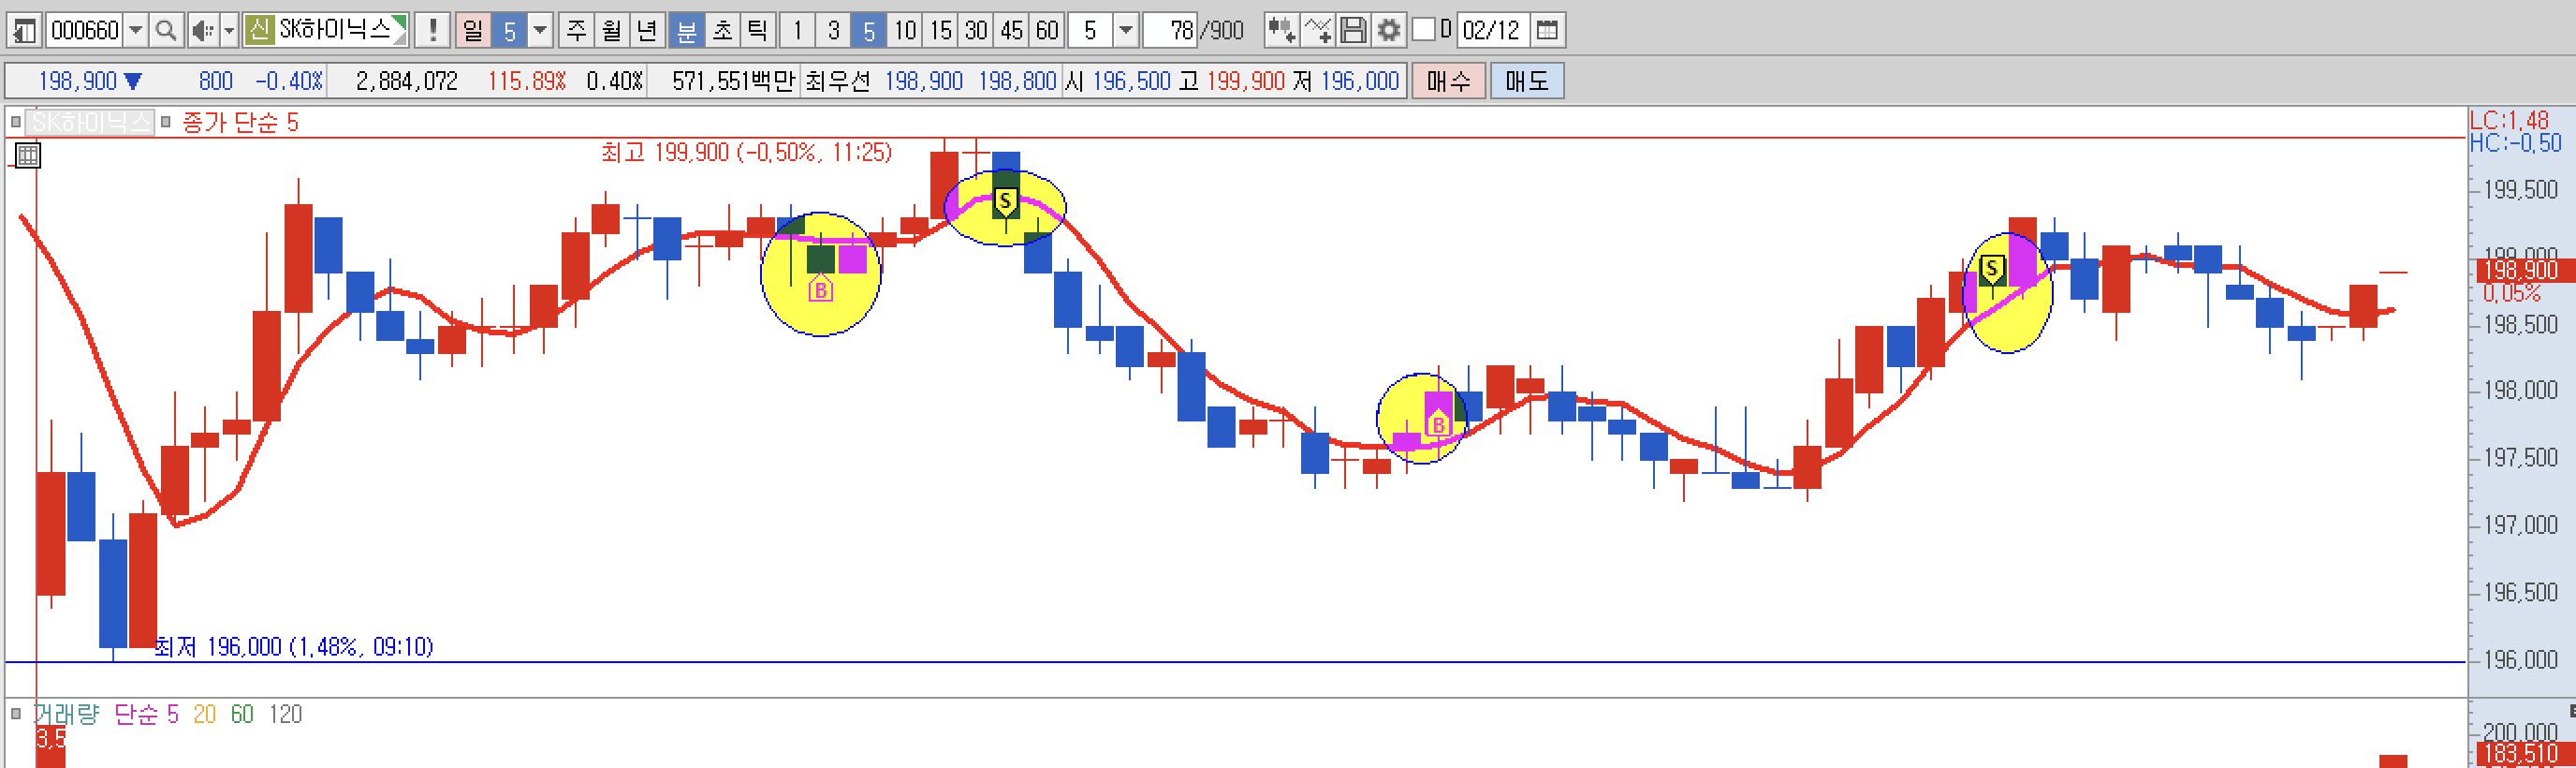Screen dimensions: 2576x768
Task: Open the custom interval dropdown arrow
Action: click(1125, 30)
